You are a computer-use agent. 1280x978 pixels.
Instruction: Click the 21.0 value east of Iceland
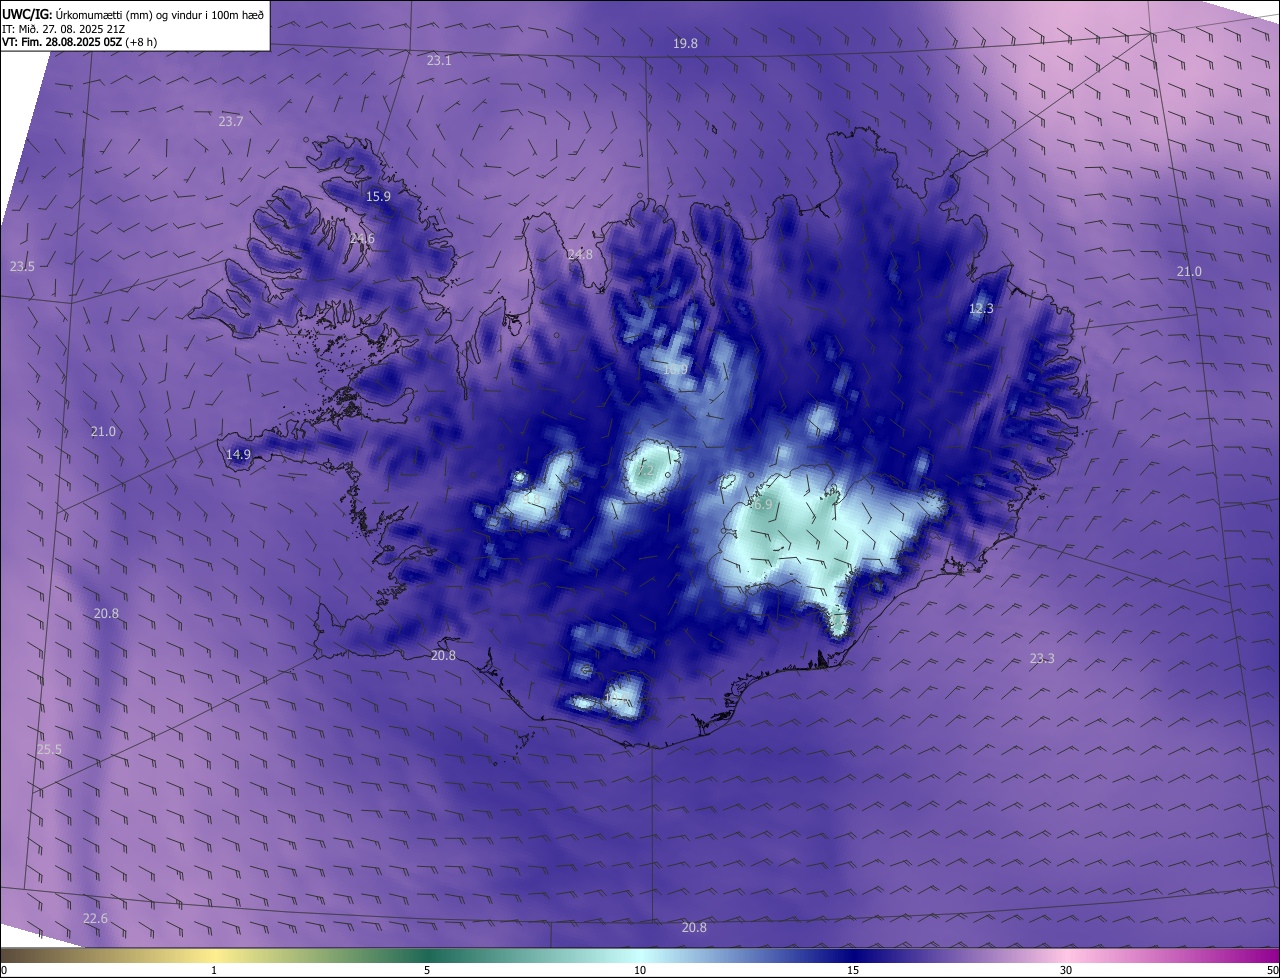(1189, 272)
